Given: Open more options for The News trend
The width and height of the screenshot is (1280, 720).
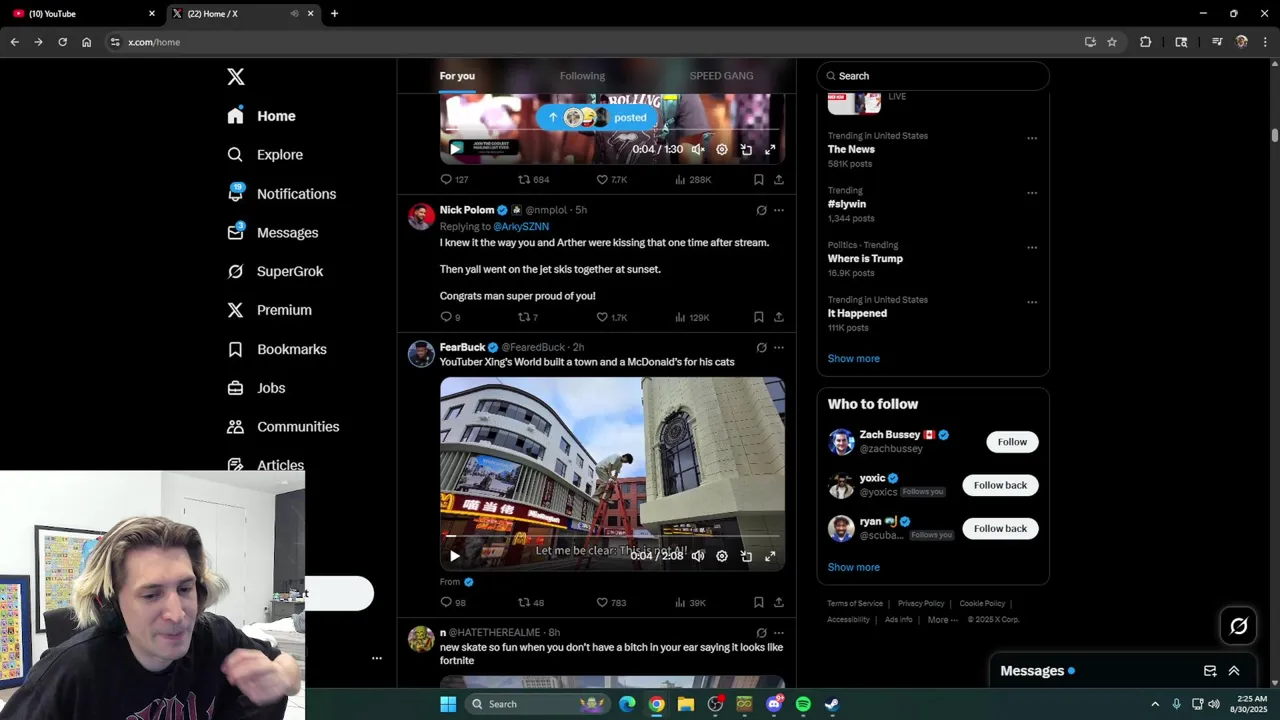Looking at the screenshot, I should coord(1032,138).
